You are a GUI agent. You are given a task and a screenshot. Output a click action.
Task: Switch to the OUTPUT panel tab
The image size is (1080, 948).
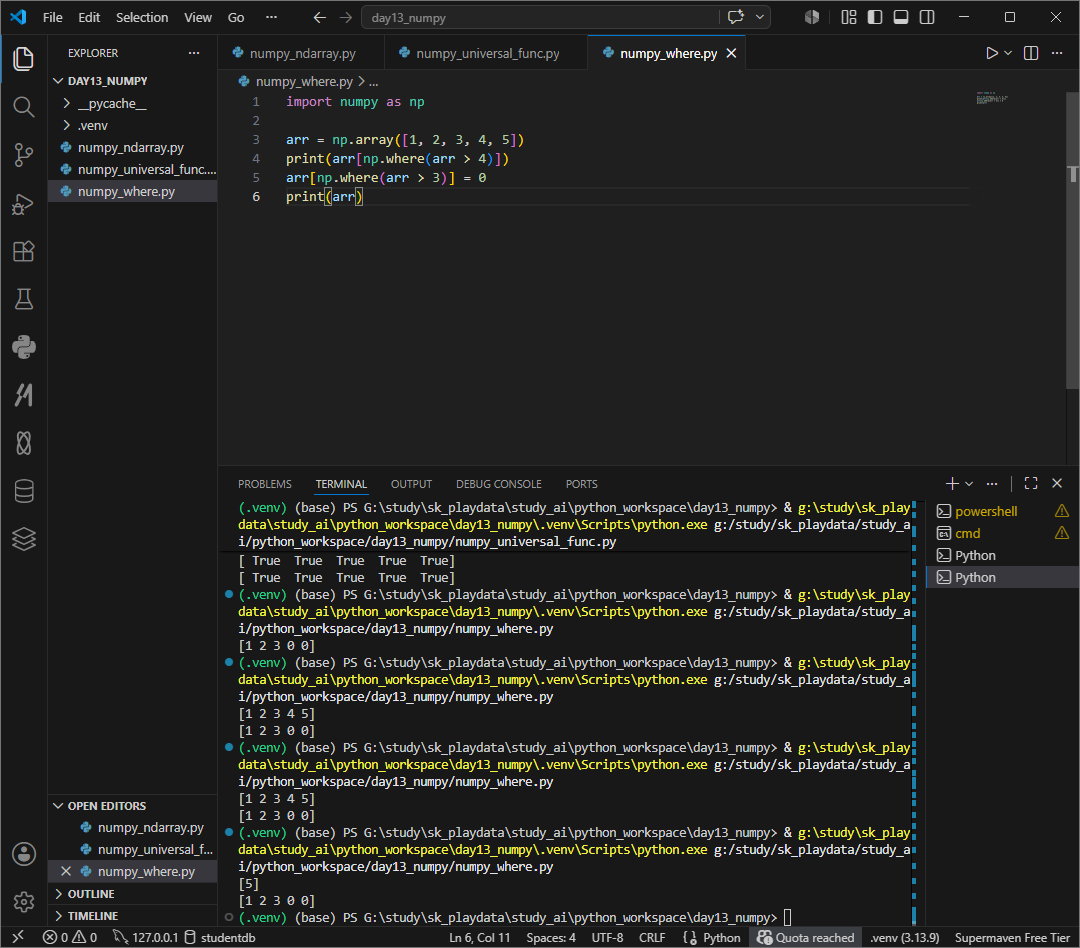coord(411,484)
